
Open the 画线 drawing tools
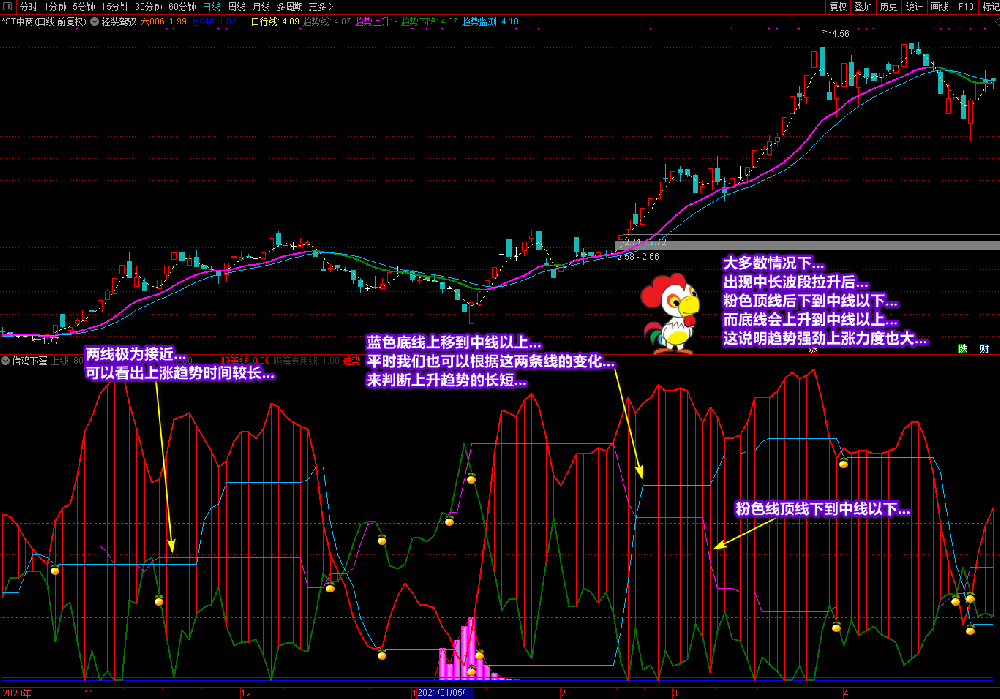coord(940,6)
